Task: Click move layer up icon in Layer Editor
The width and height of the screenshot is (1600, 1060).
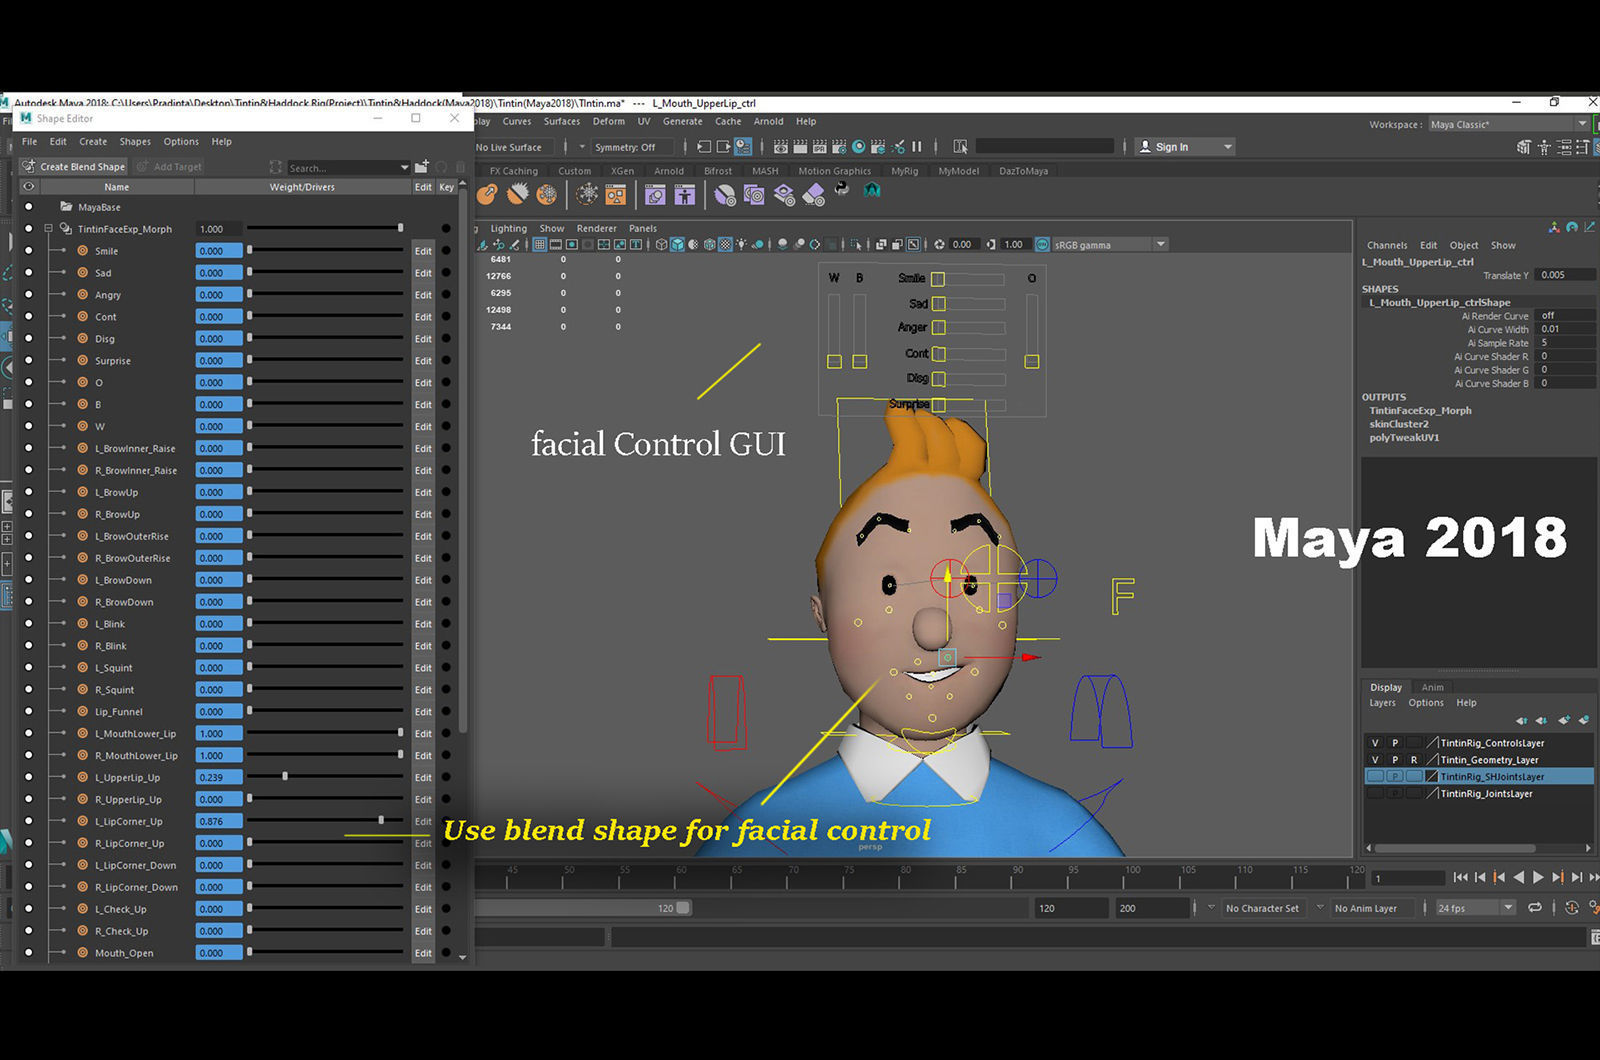Action: click(x=1522, y=721)
